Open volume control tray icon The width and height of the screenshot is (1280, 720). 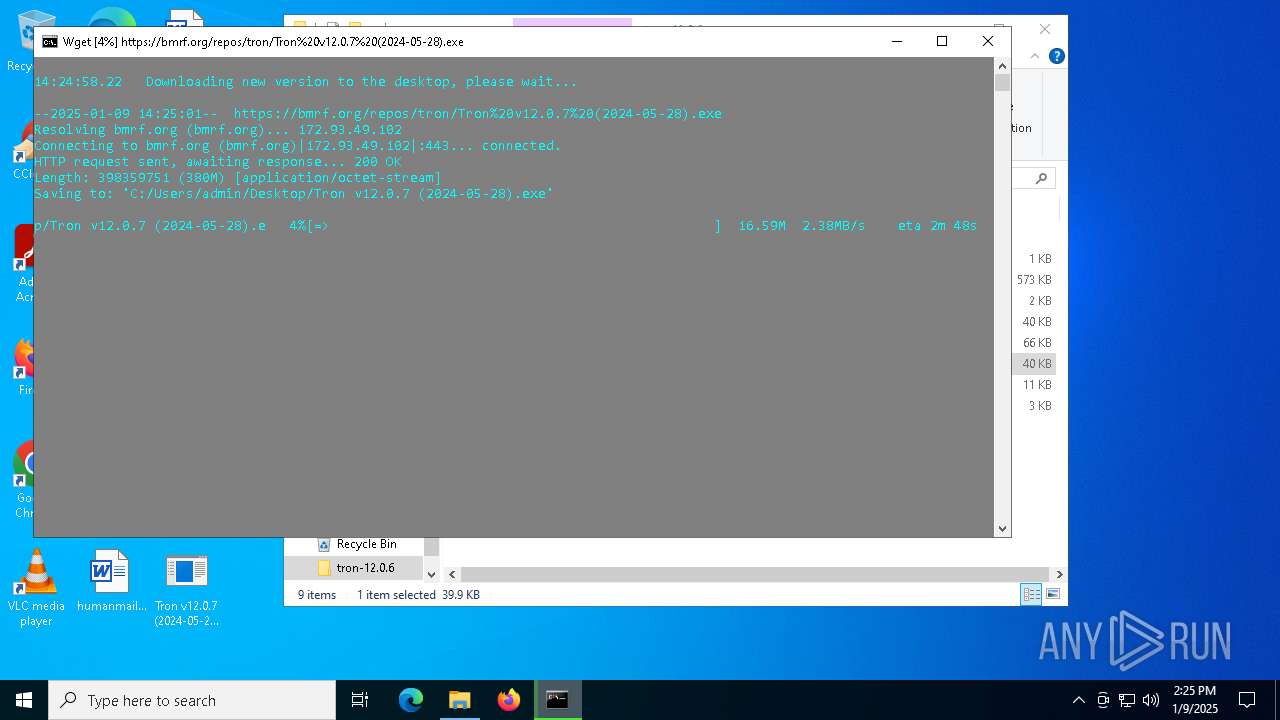coord(1151,700)
